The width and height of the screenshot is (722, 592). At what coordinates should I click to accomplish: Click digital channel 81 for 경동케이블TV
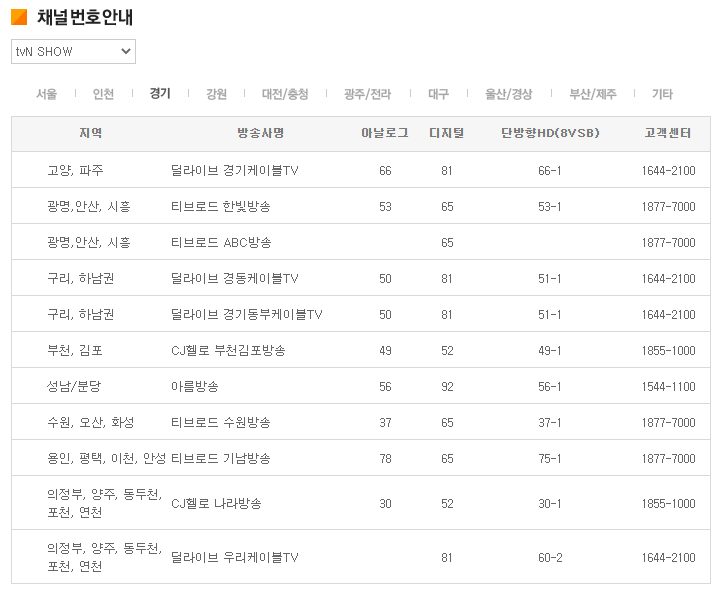click(x=447, y=279)
